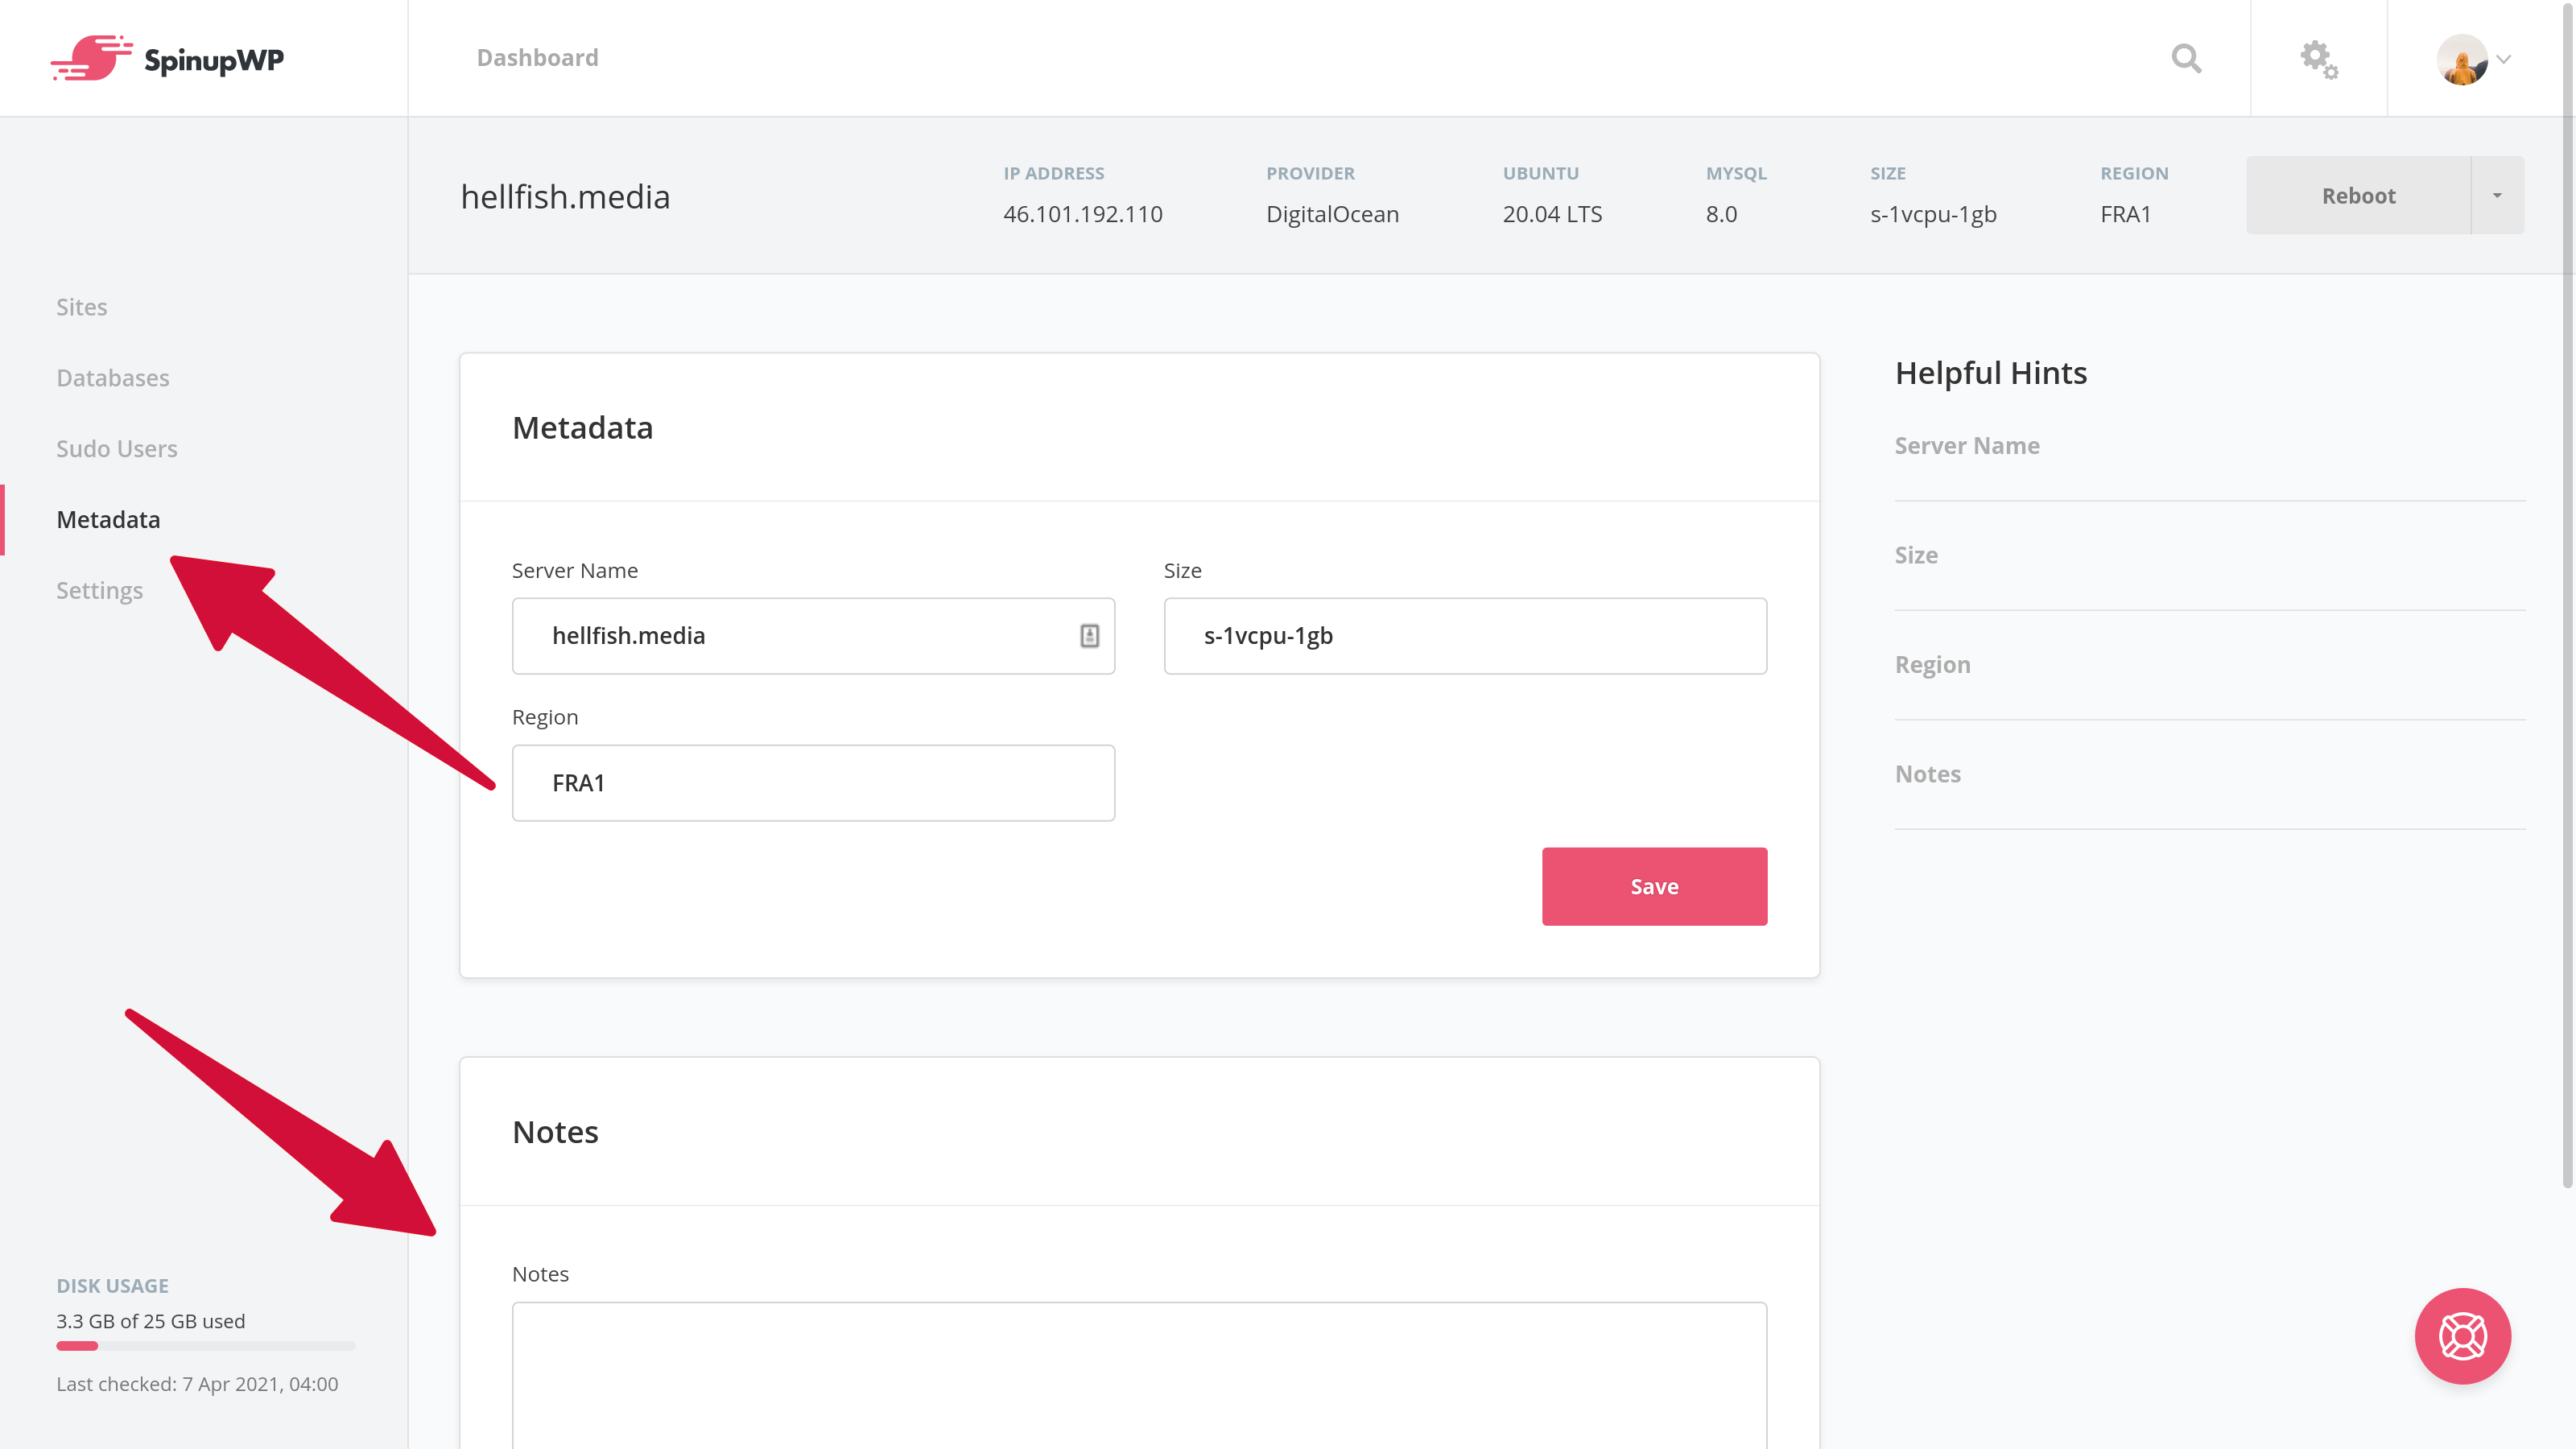
Task: Click the 20.04 LTS Ubuntu value
Action: point(1552,214)
